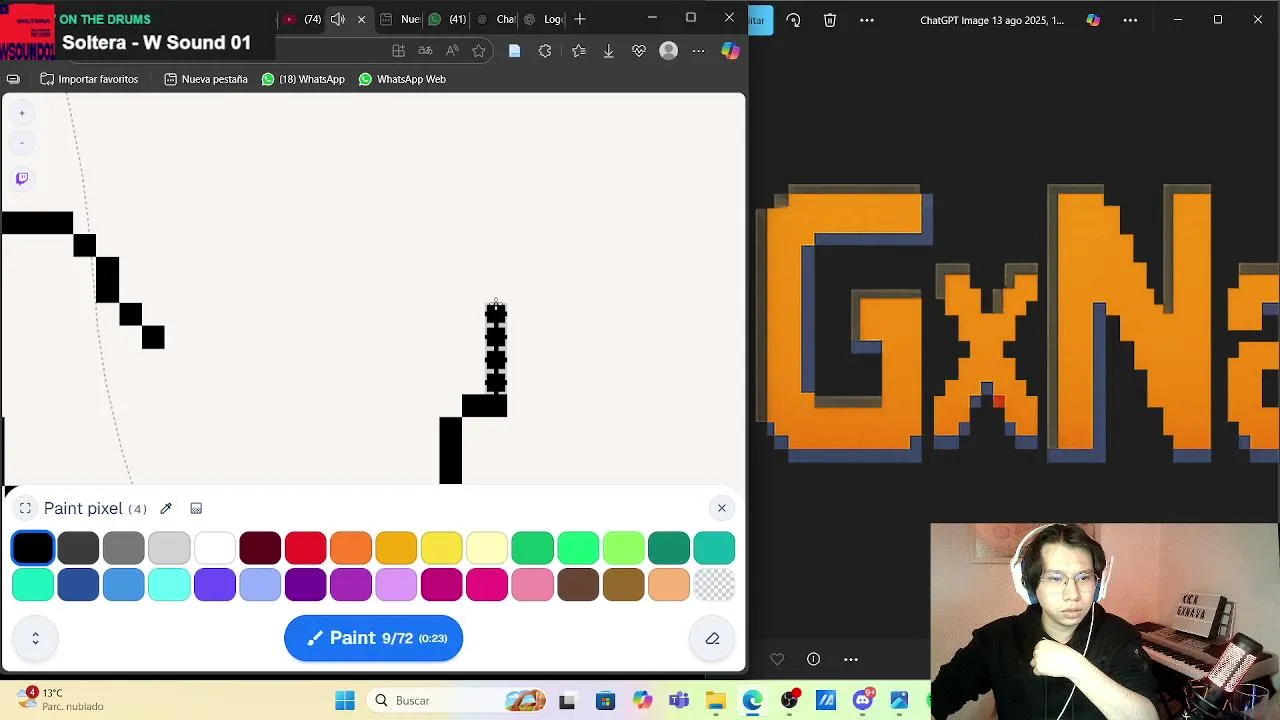Select the dark maroon swatch

[260, 548]
